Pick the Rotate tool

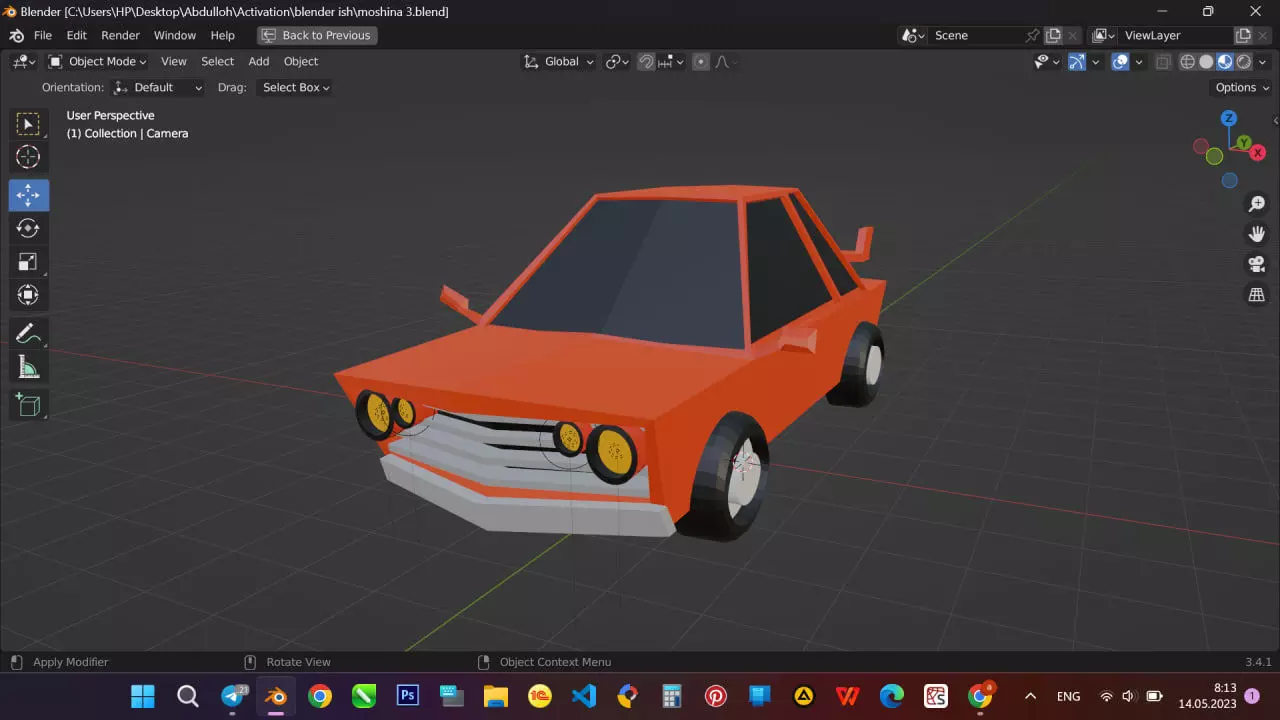28,228
